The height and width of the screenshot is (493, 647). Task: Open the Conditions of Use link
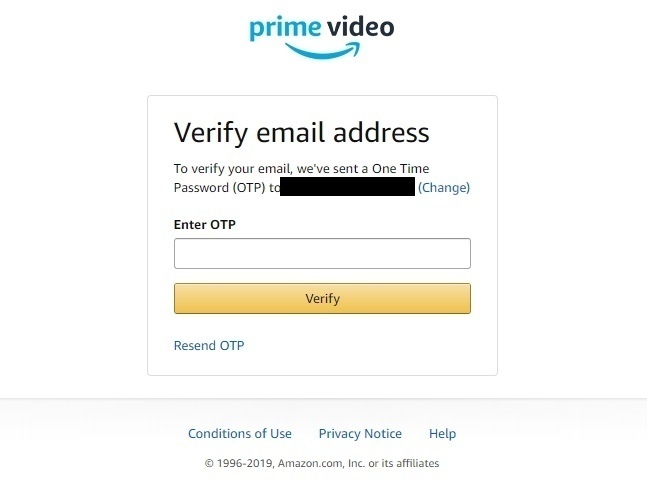[x=240, y=434]
